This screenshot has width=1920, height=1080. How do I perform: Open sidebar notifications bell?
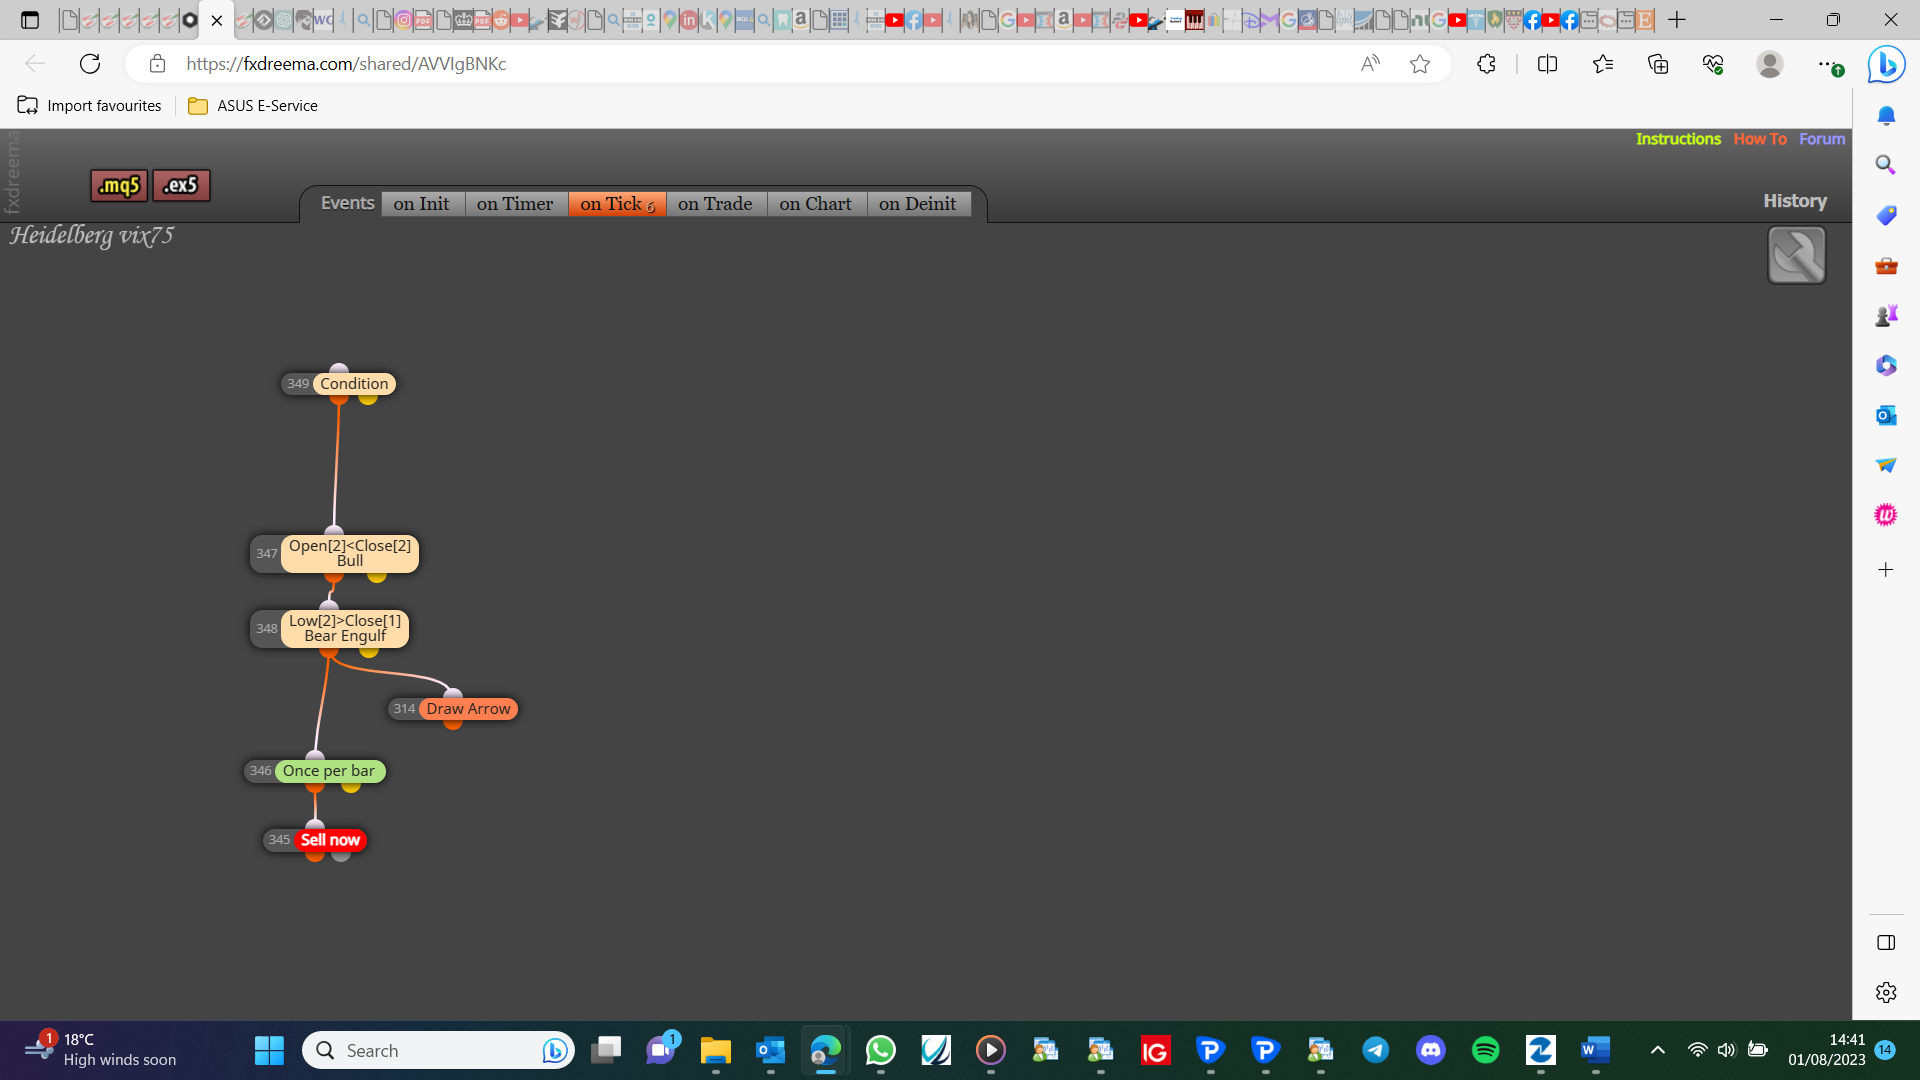pos(1886,115)
